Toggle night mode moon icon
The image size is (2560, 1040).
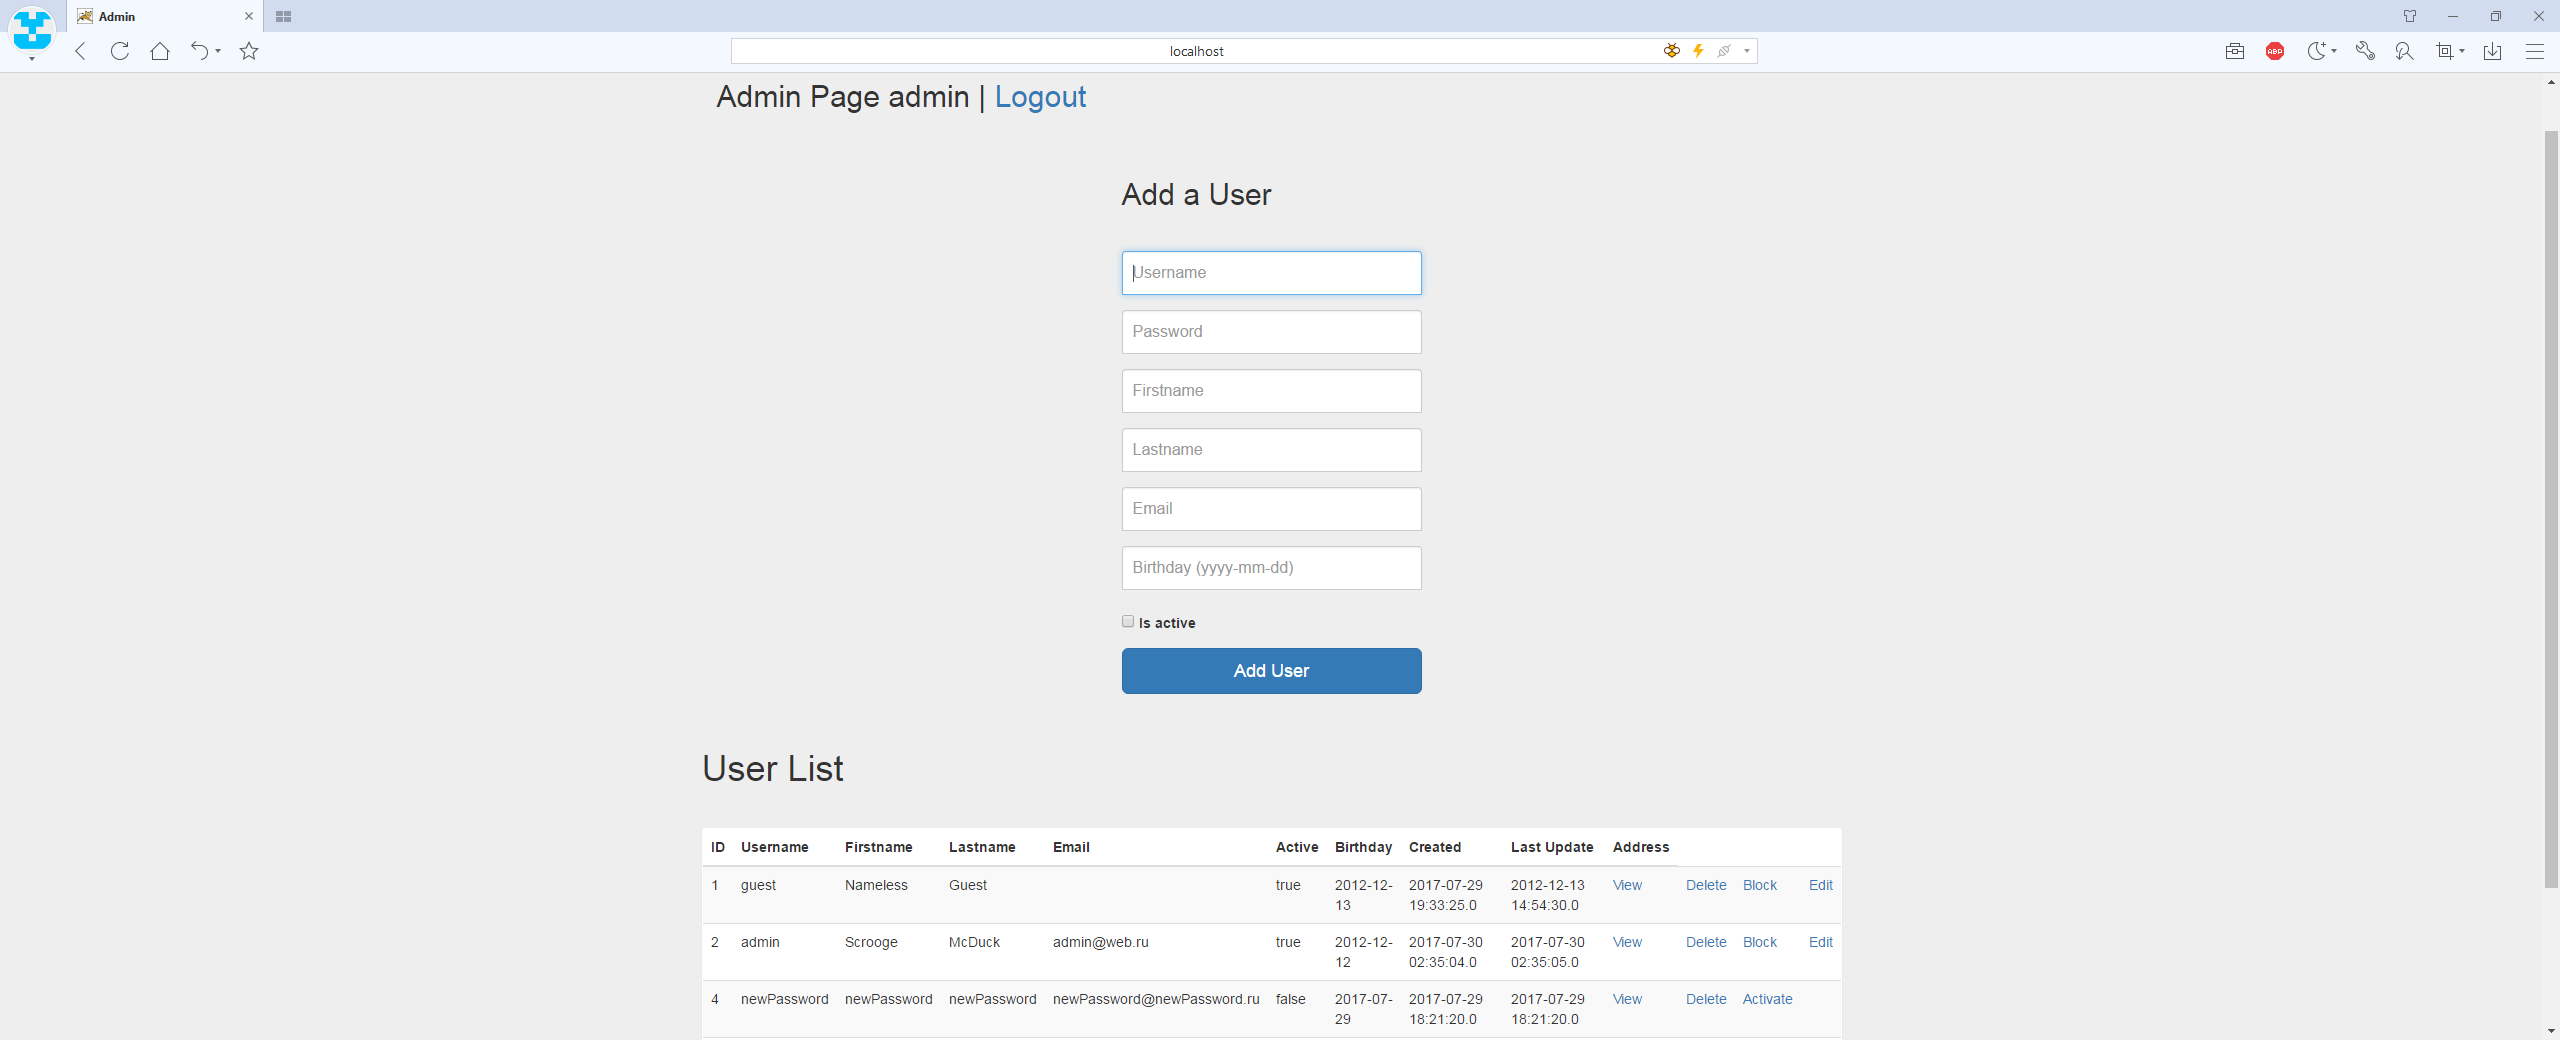click(2316, 51)
